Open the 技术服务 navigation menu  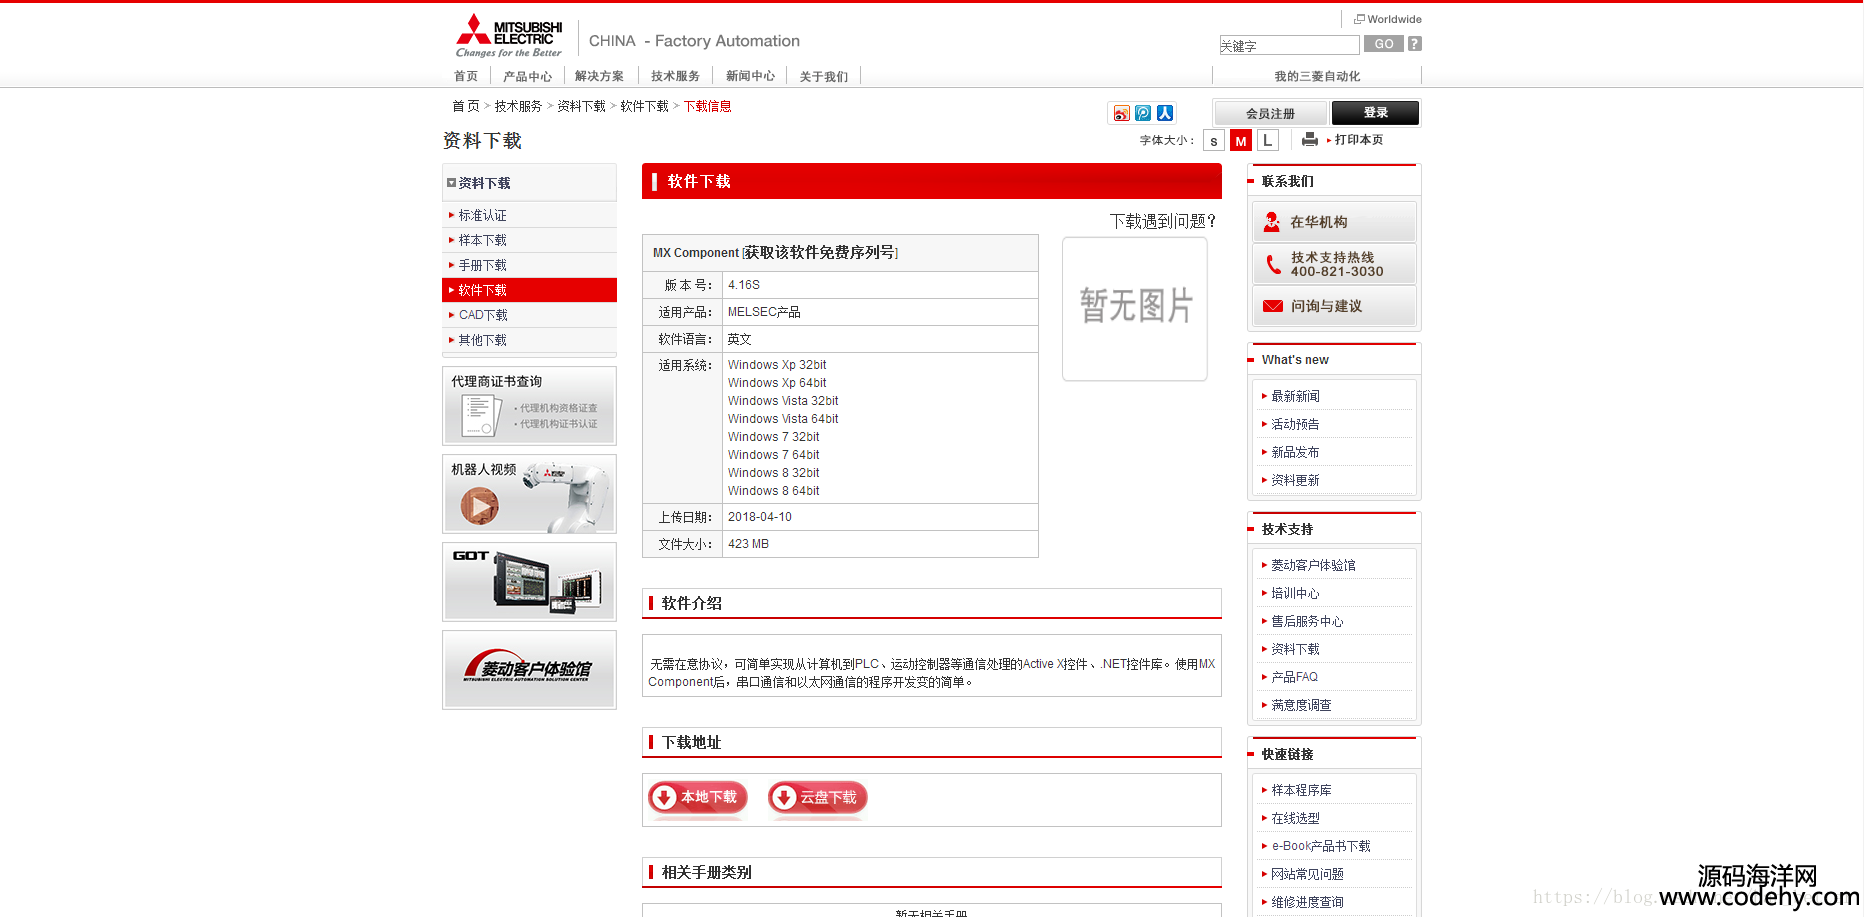(x=675, y=76)
